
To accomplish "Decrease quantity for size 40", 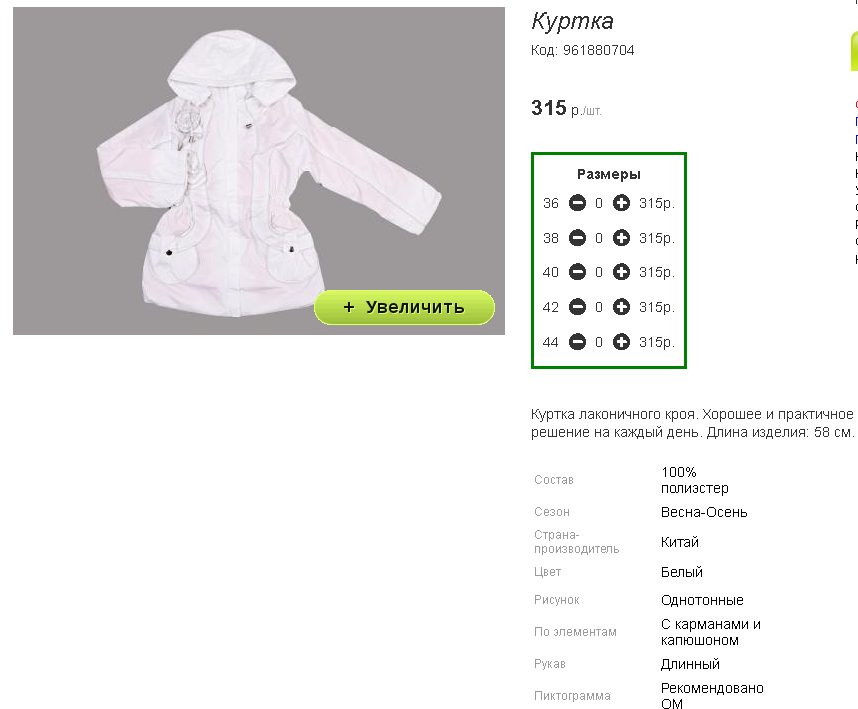I will (x=577, y=272).
